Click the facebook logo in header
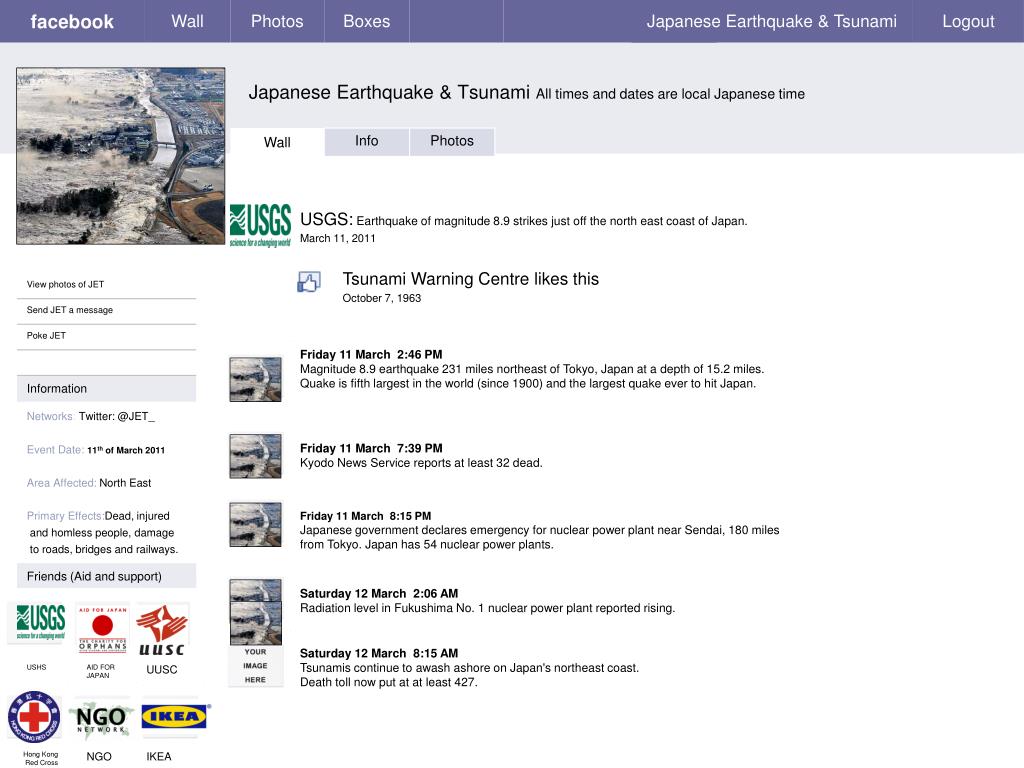 [72, 22]
